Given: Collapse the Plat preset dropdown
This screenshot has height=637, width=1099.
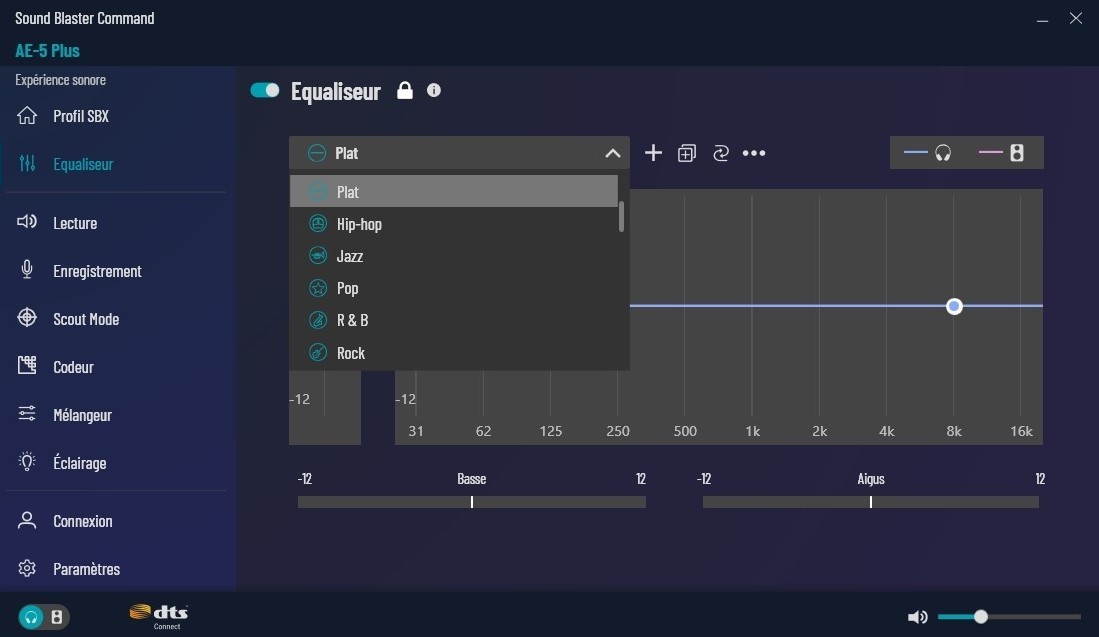Looking at the screenshot, I should tap(459, 153).
